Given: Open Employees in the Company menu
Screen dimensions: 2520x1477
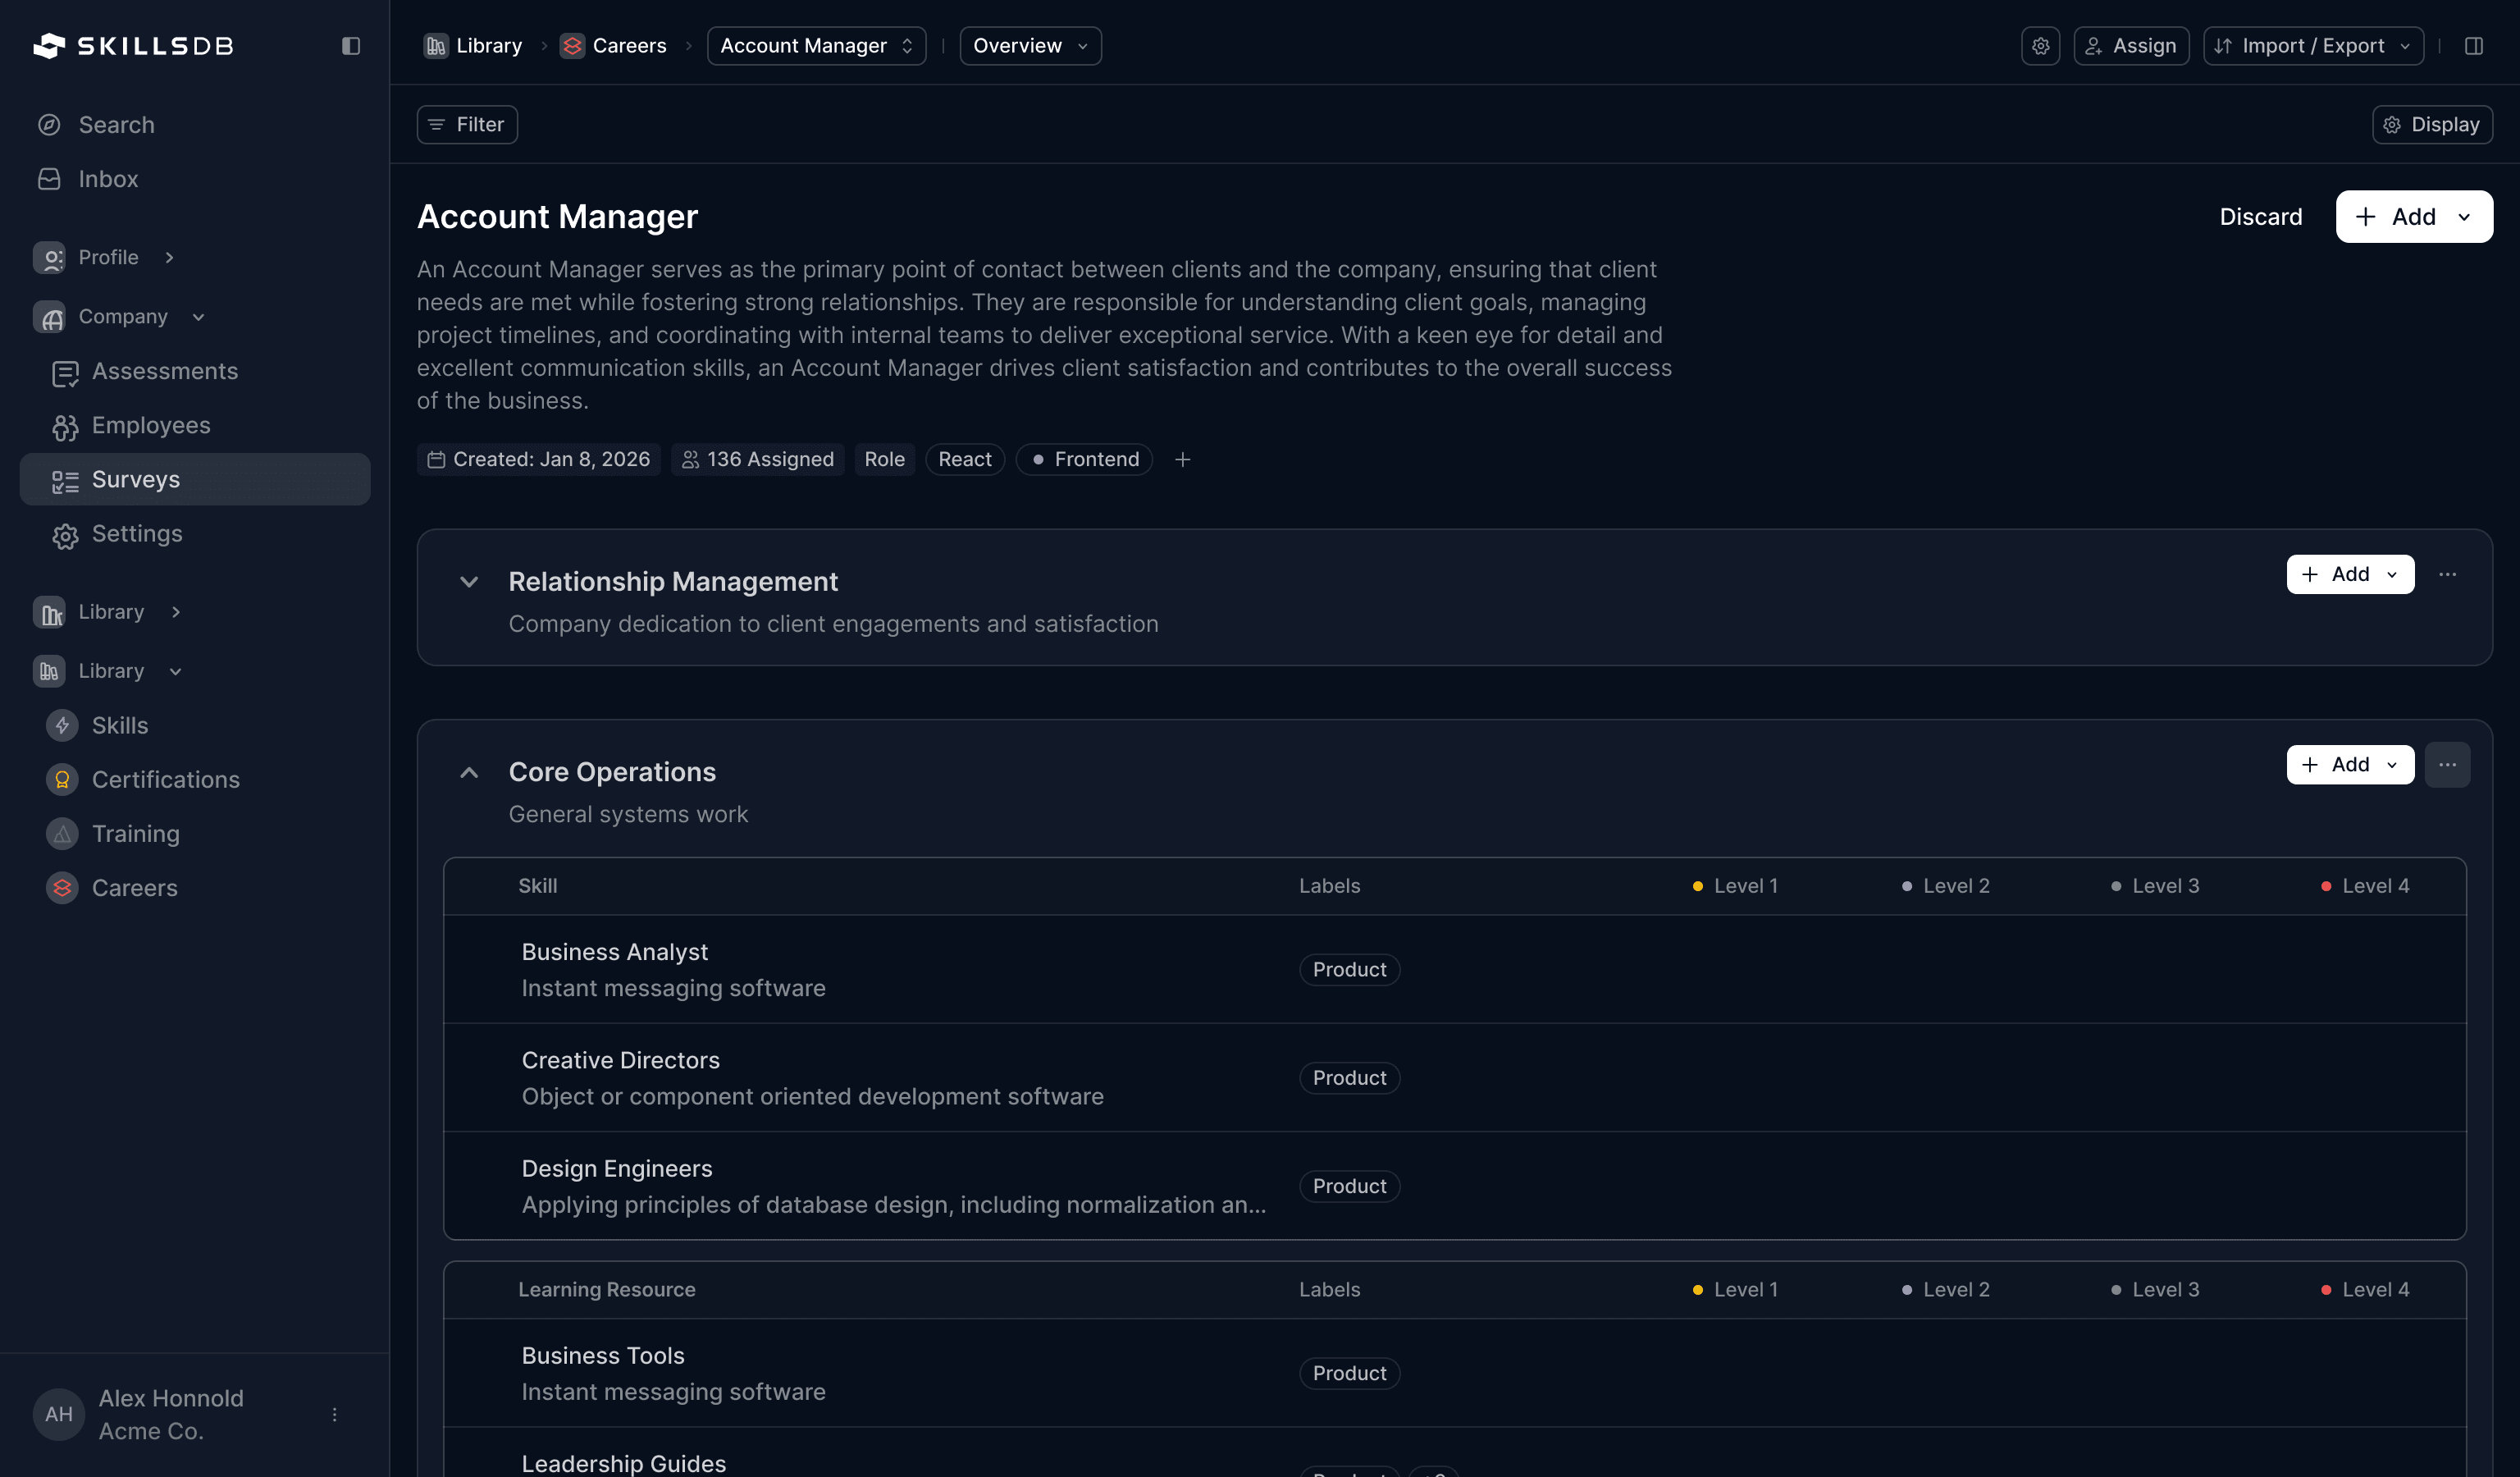Looking at the screenshot, I should tap(150, 425).
